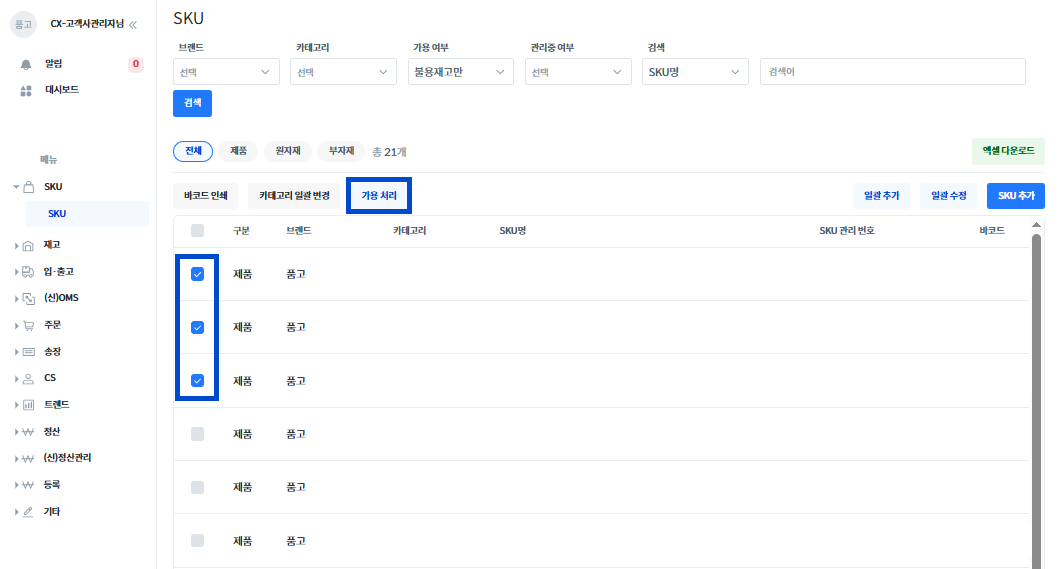1058x569 pixels.
Task: Toggle the select-all header checkbox
Action: click(197, 231)
